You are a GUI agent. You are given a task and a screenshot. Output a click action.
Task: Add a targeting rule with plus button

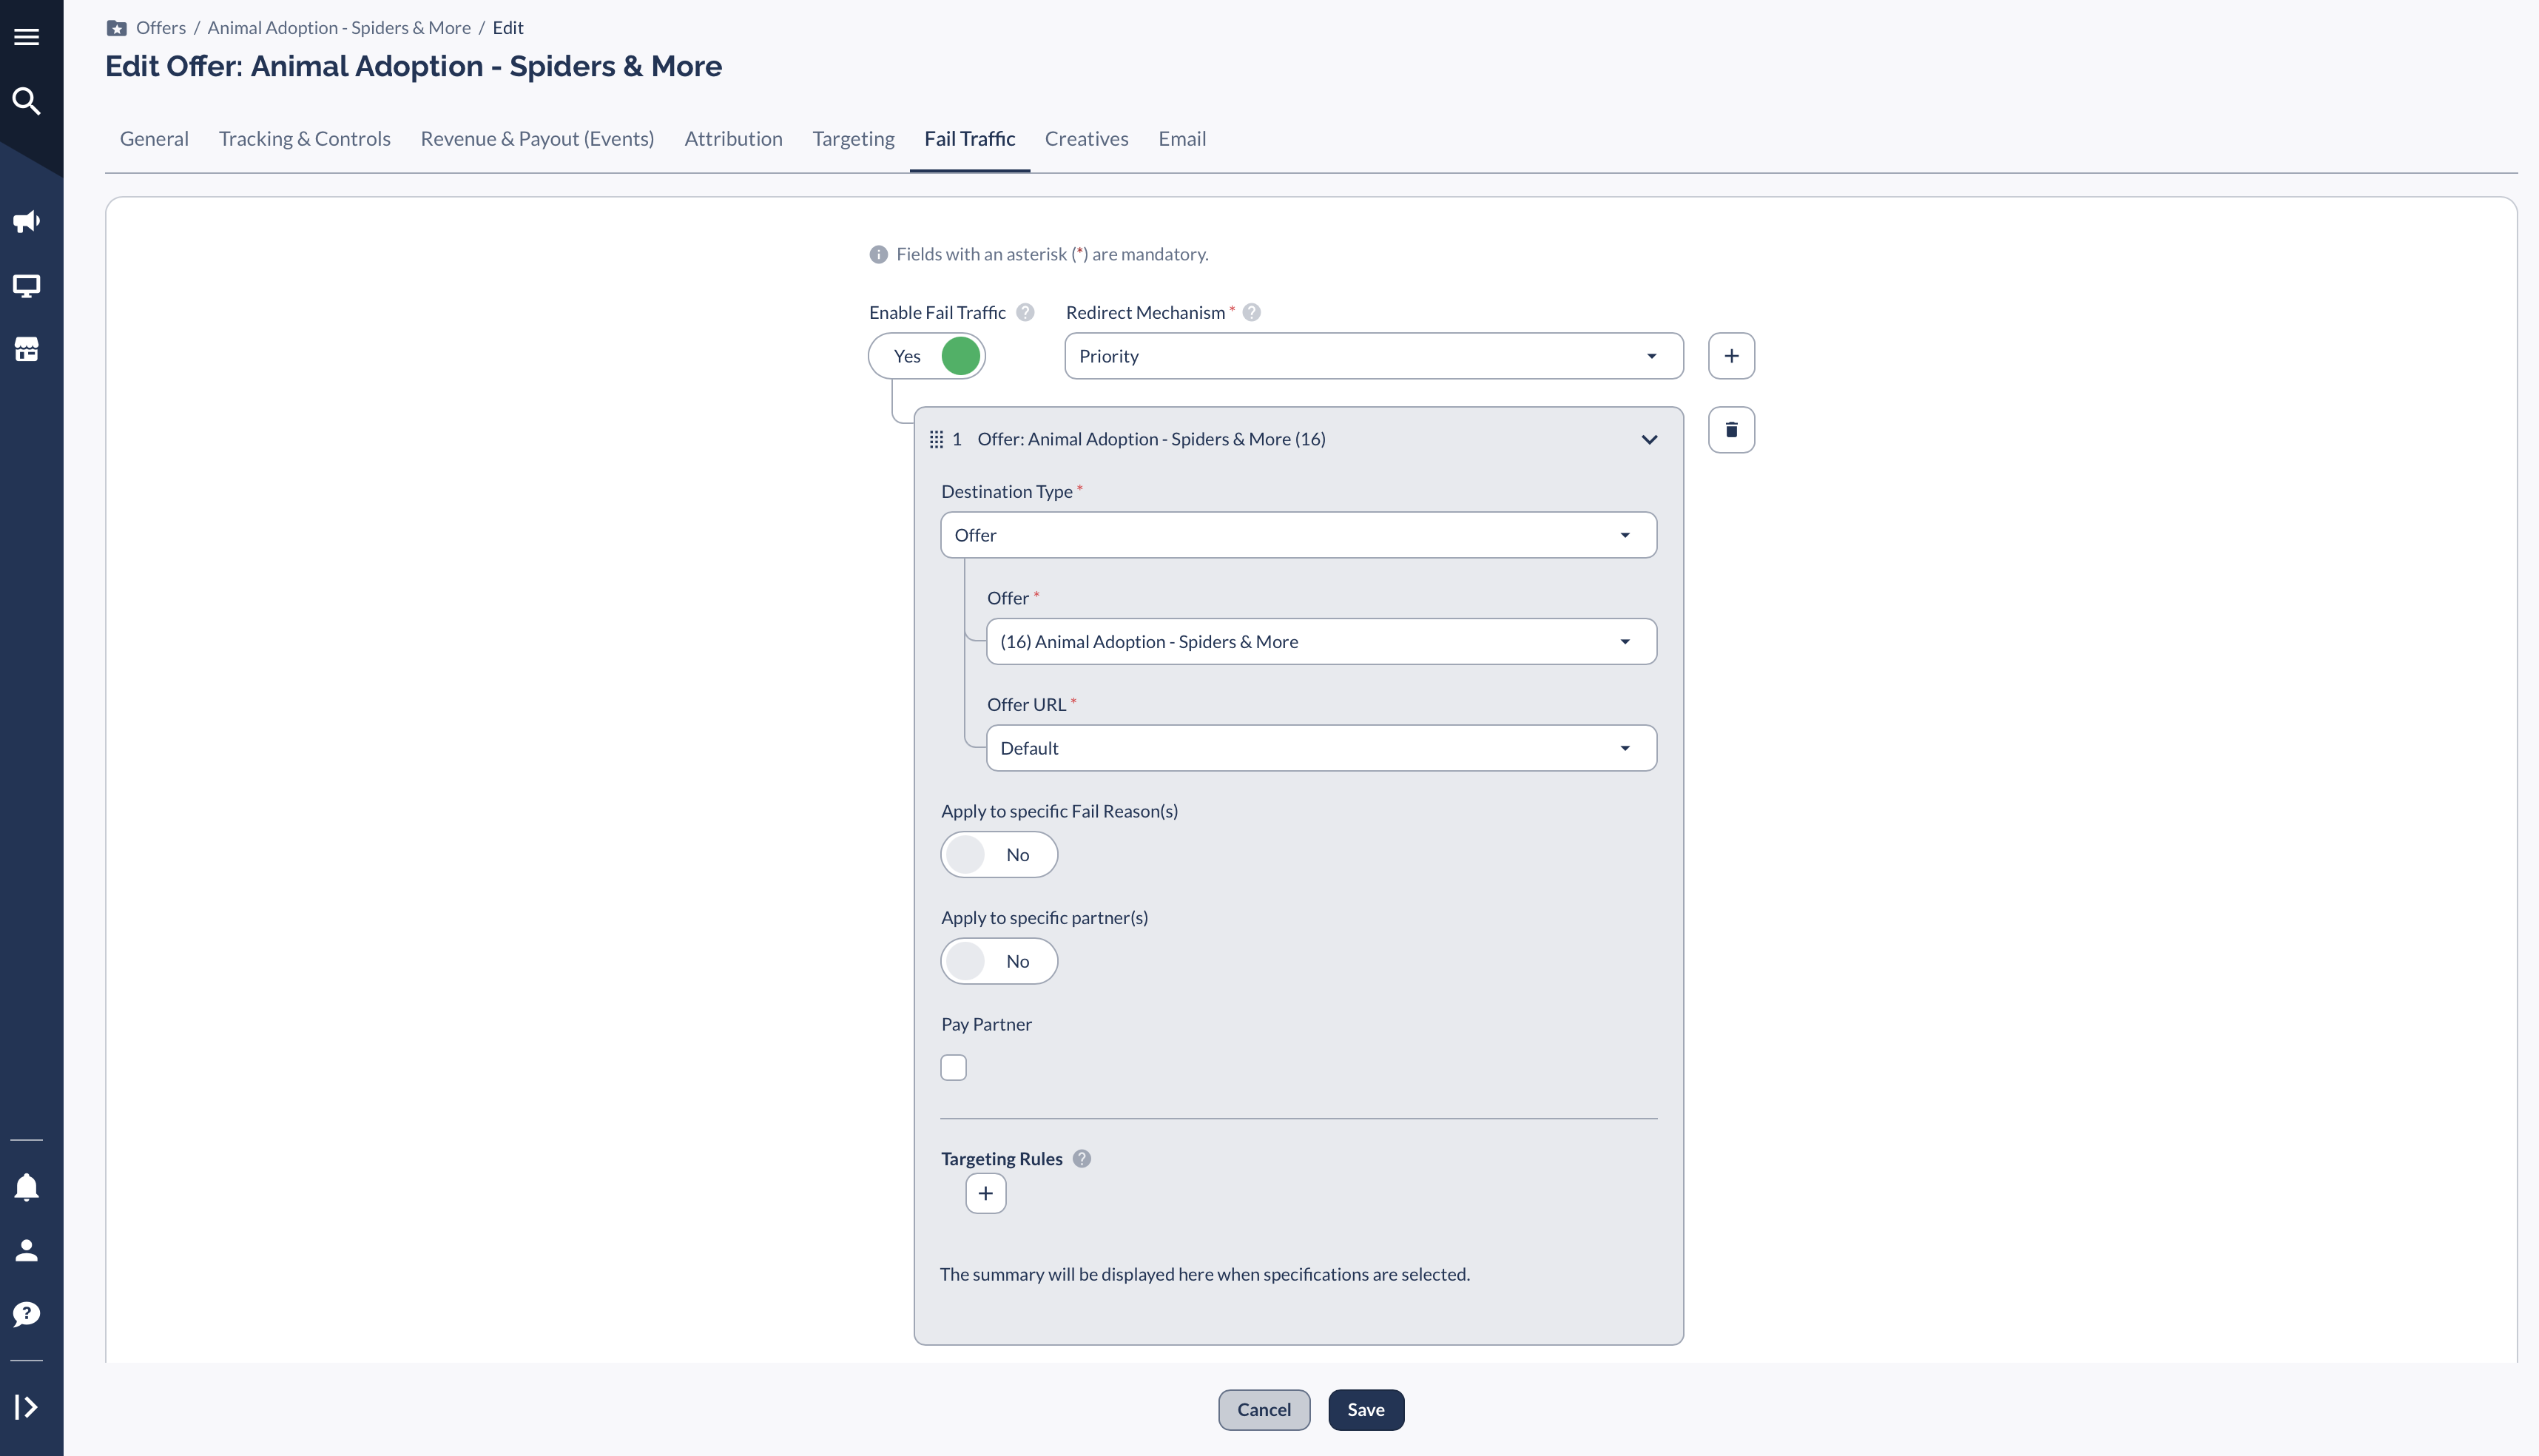click(x=985, y=1193)
